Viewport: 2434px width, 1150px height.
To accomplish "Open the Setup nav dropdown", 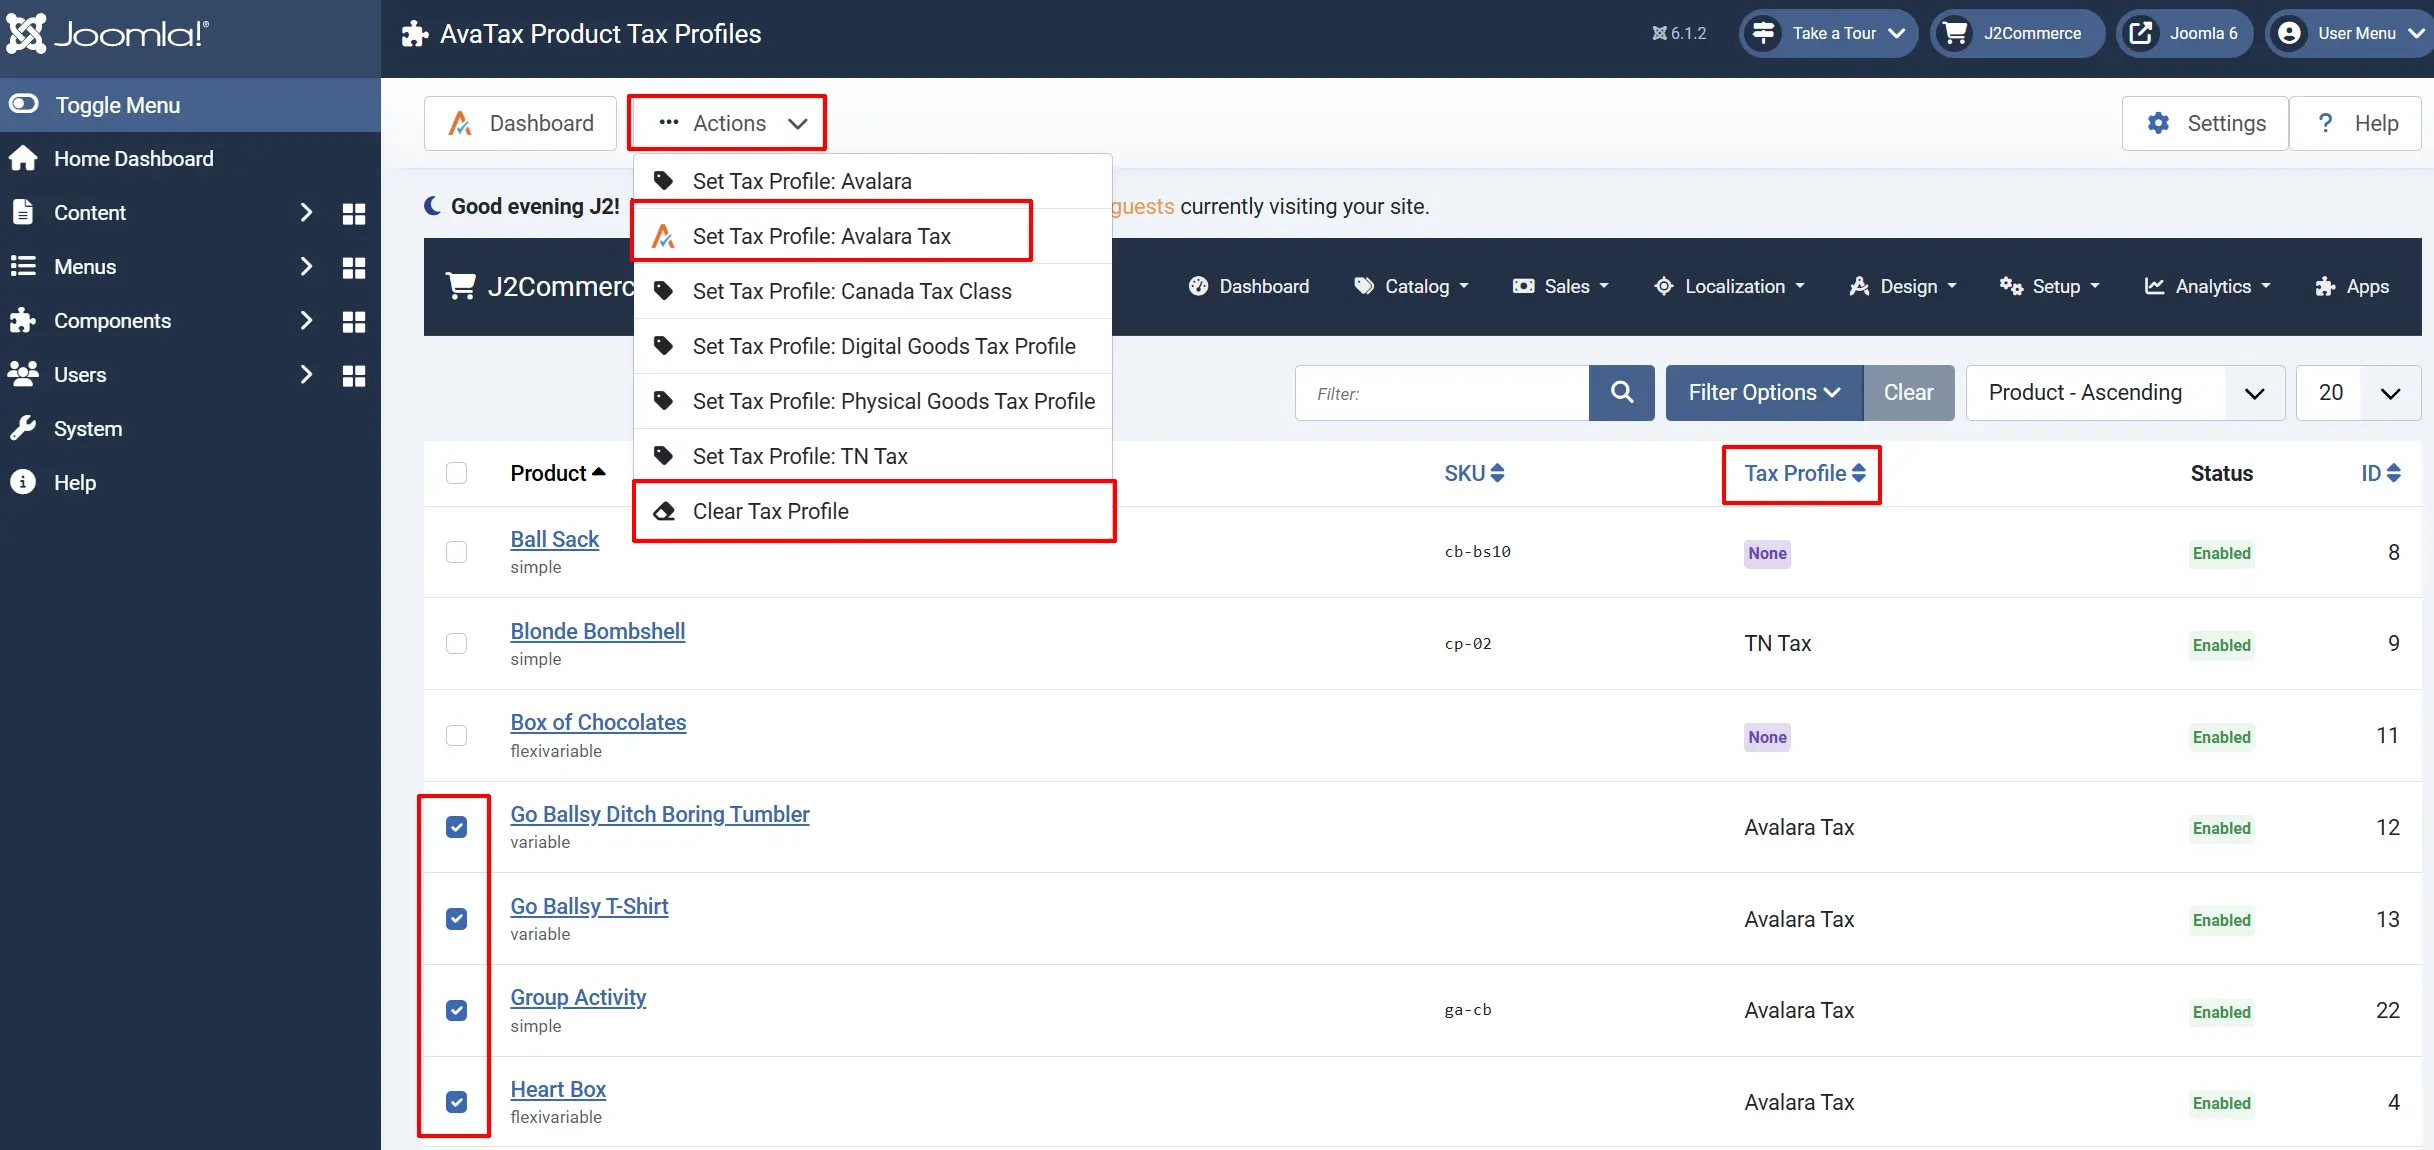I will click(2049, 286).
